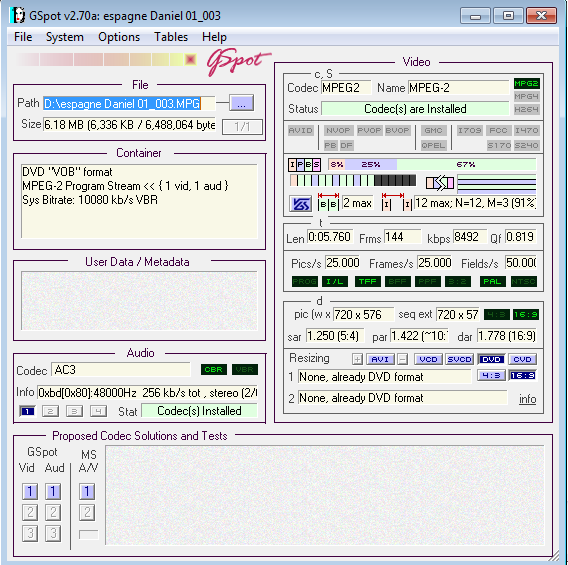Image resolution: width=568 pixels, height=565 pixels.
Task: Click the I709 indicator badge
Action: (x=469, y=130)
